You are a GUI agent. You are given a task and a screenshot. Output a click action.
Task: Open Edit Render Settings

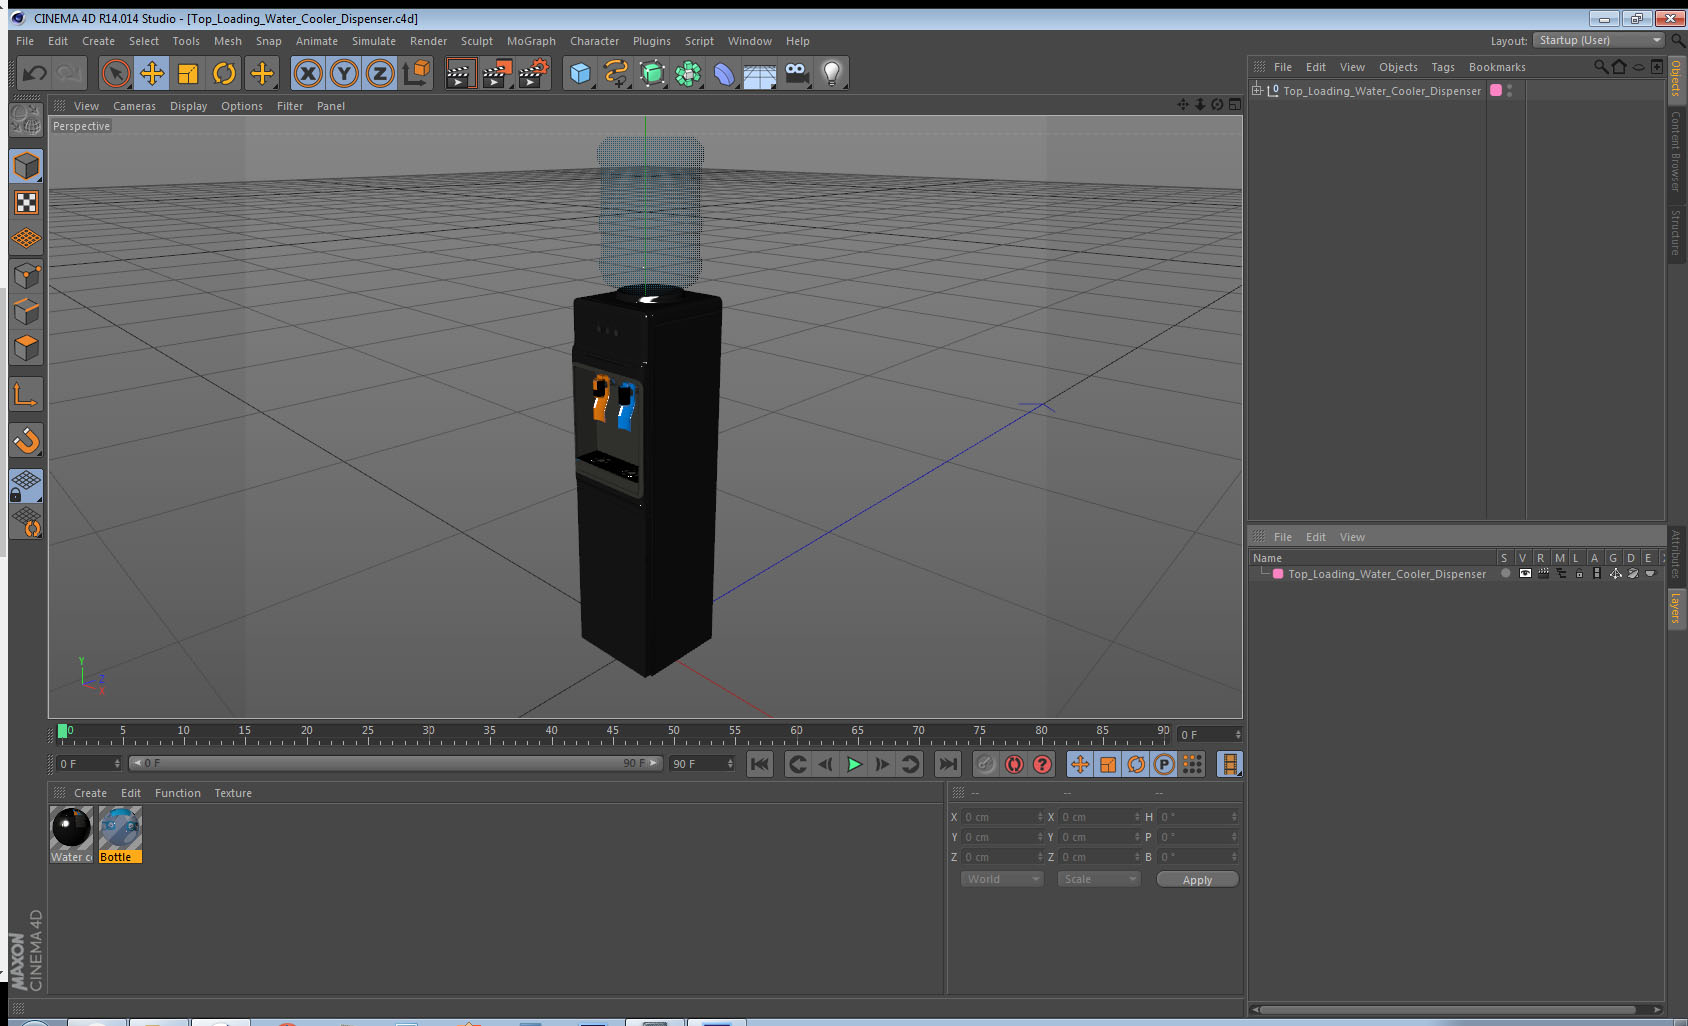534,73
